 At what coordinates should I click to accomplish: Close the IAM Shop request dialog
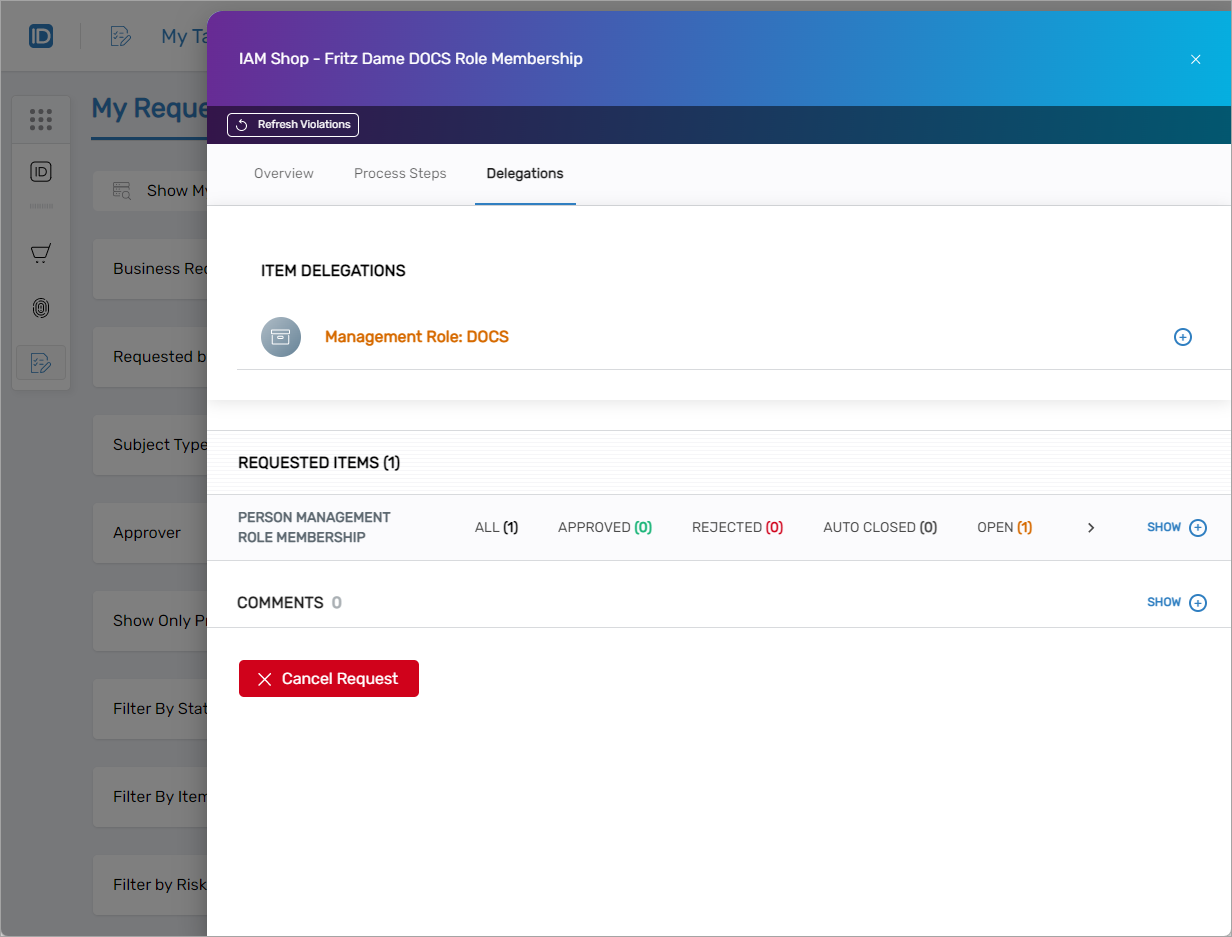pyautogui.click(x=1195, y=60)
